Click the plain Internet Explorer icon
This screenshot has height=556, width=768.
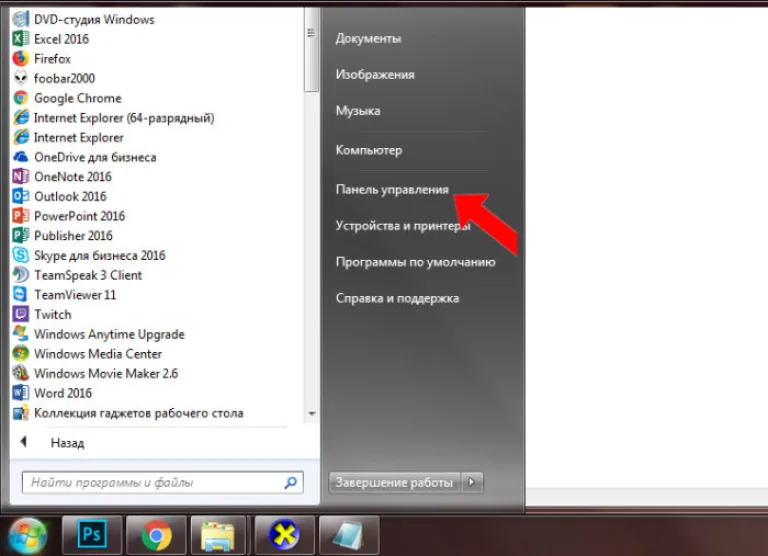point(21,137)
